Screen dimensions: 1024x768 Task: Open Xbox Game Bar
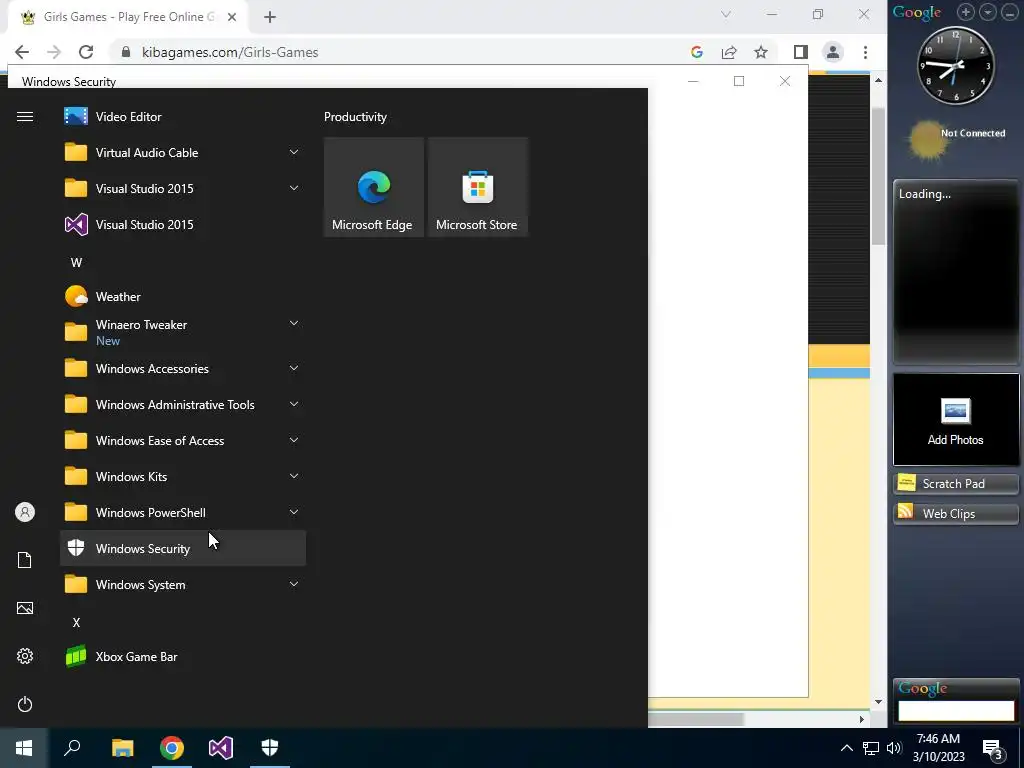pos(183,657)
